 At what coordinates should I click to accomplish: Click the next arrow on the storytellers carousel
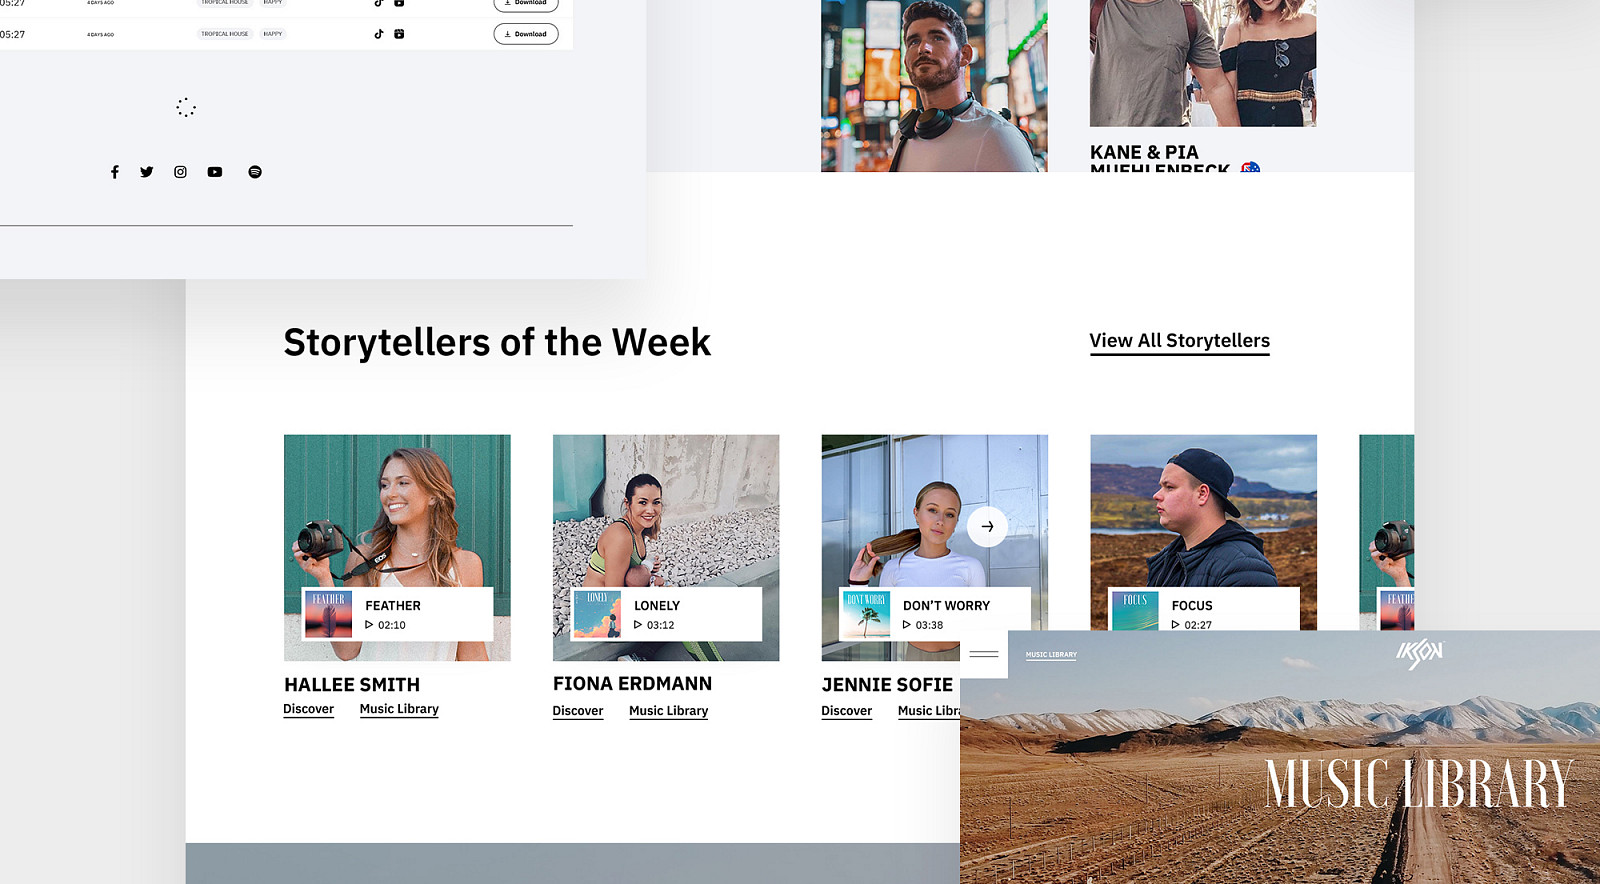[x=987, y=526]
